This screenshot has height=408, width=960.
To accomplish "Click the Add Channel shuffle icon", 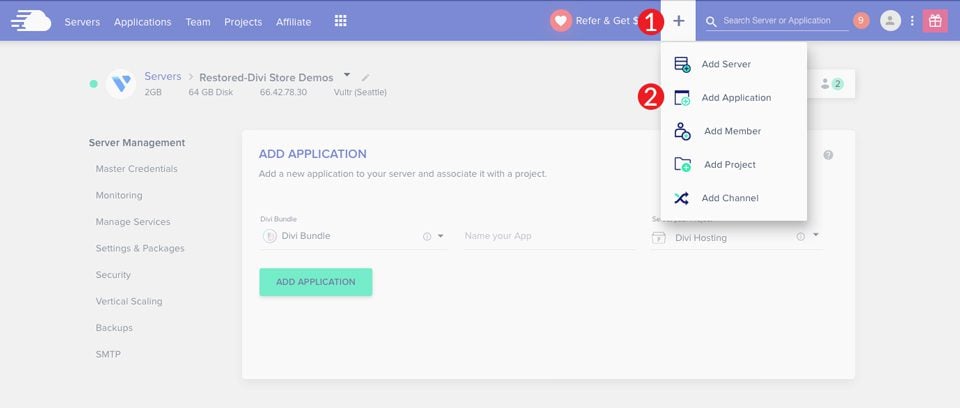I will [681, 198].
